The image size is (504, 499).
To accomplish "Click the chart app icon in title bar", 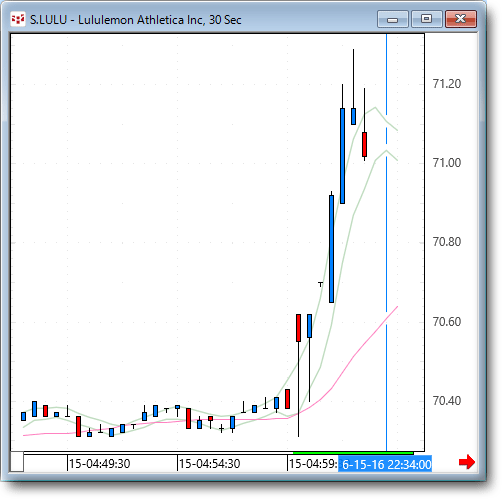I will [x=18, y=19].
